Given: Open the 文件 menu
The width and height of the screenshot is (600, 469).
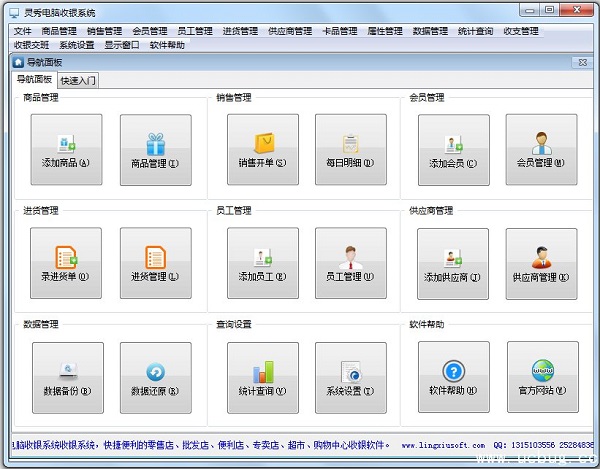Looking at the screenshot, I should pos(22,31).
